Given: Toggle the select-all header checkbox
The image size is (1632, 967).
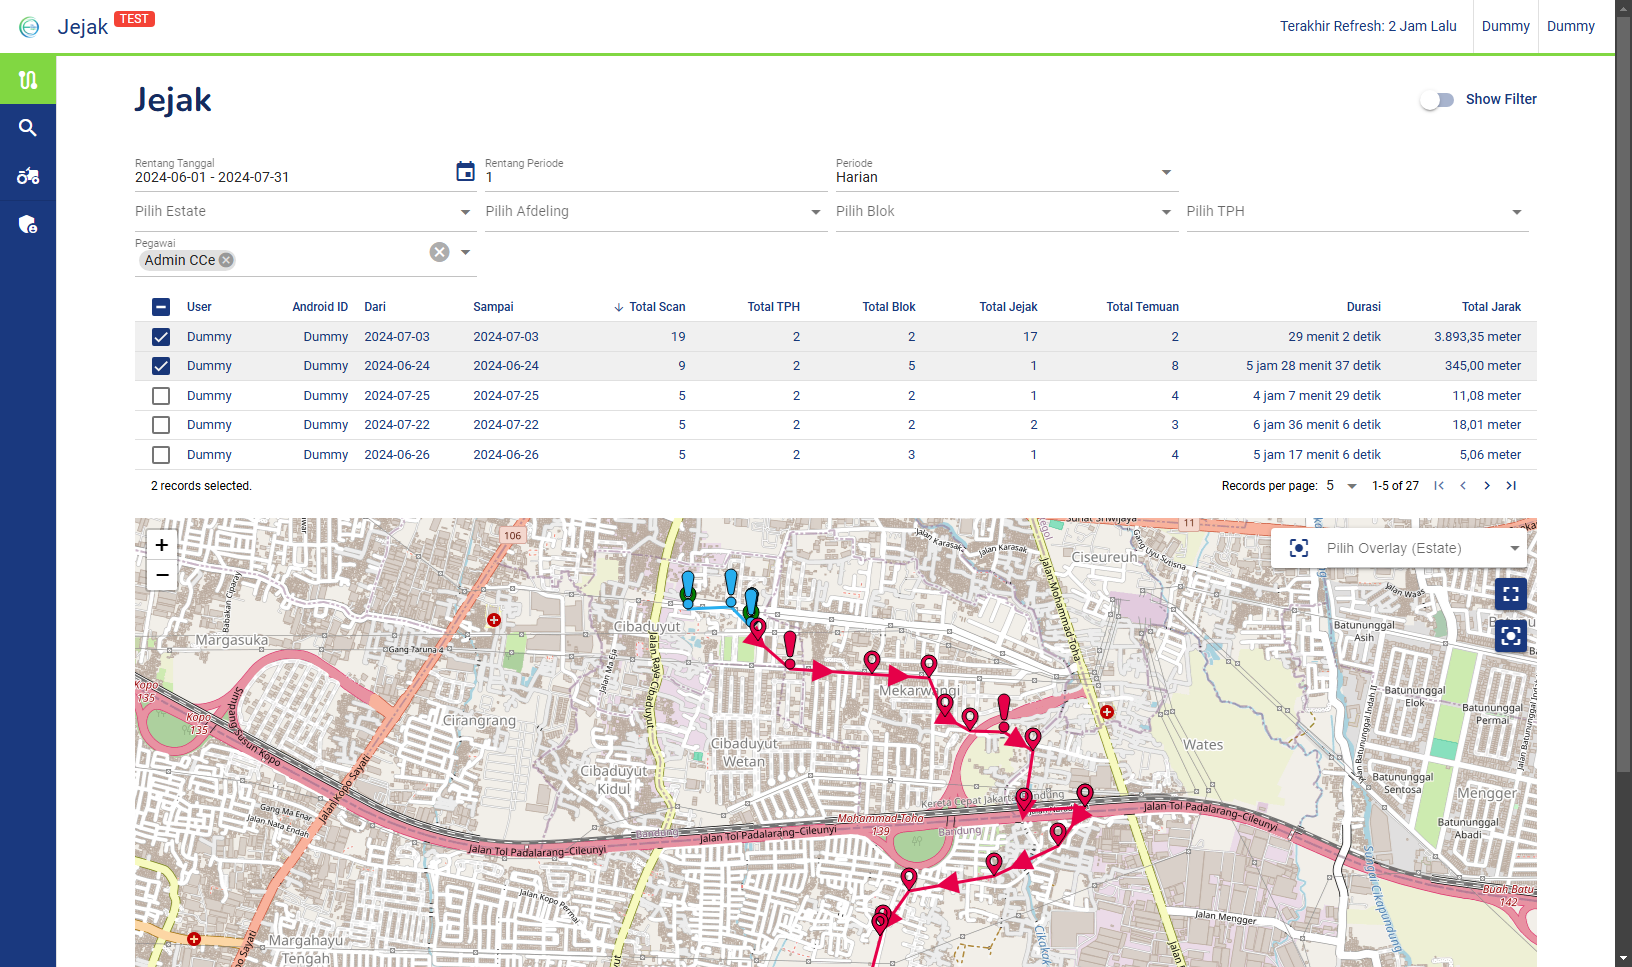Looking at the screenshot, I should click(x=161, y=307).
